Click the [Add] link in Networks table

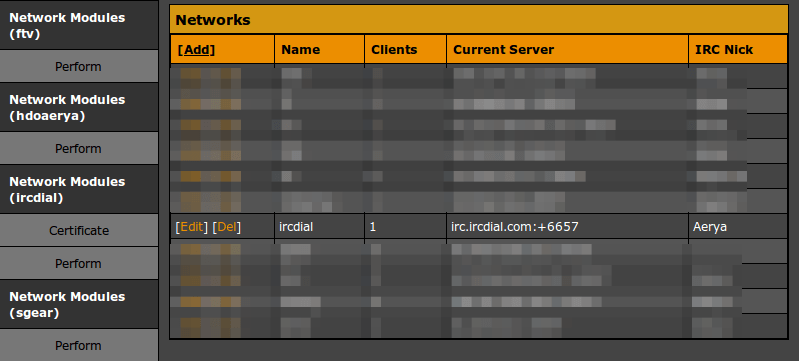196,49
